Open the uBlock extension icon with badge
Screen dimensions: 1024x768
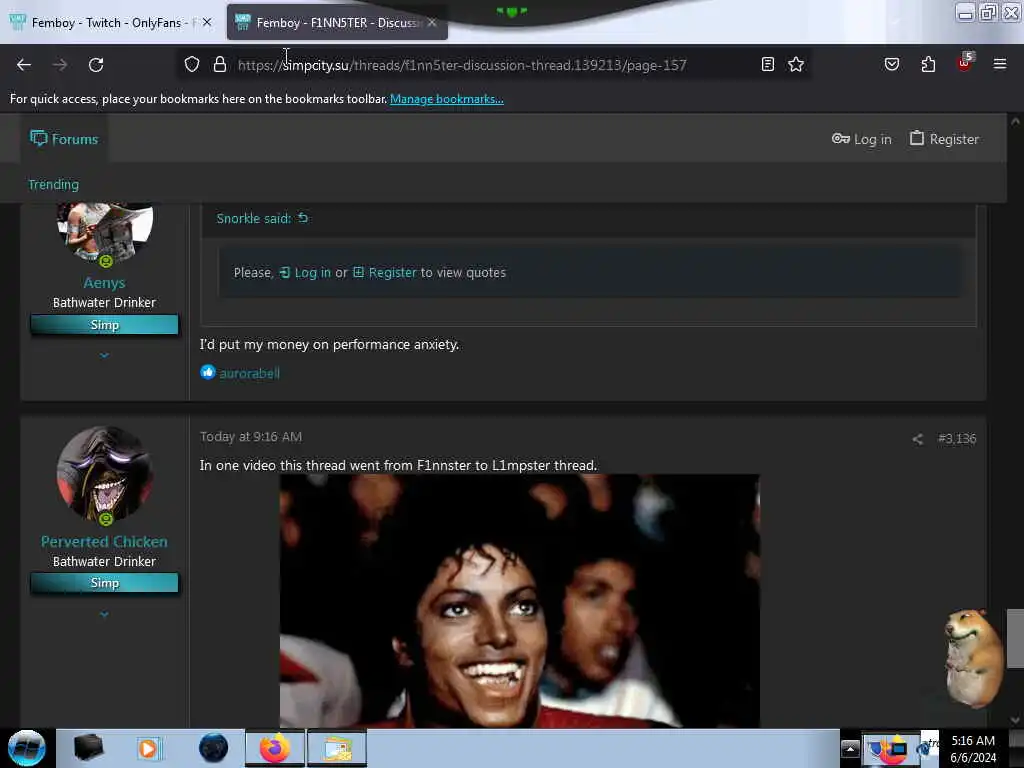pos(965,63)
